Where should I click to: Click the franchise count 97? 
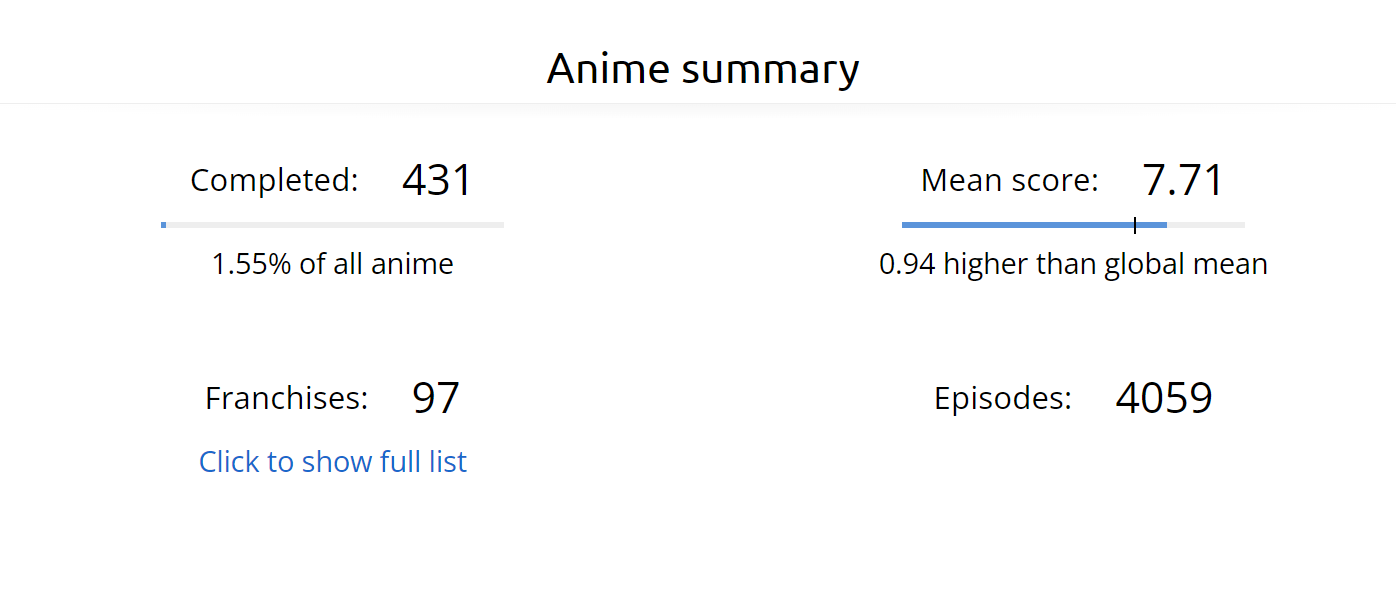[x=435, y=398]
